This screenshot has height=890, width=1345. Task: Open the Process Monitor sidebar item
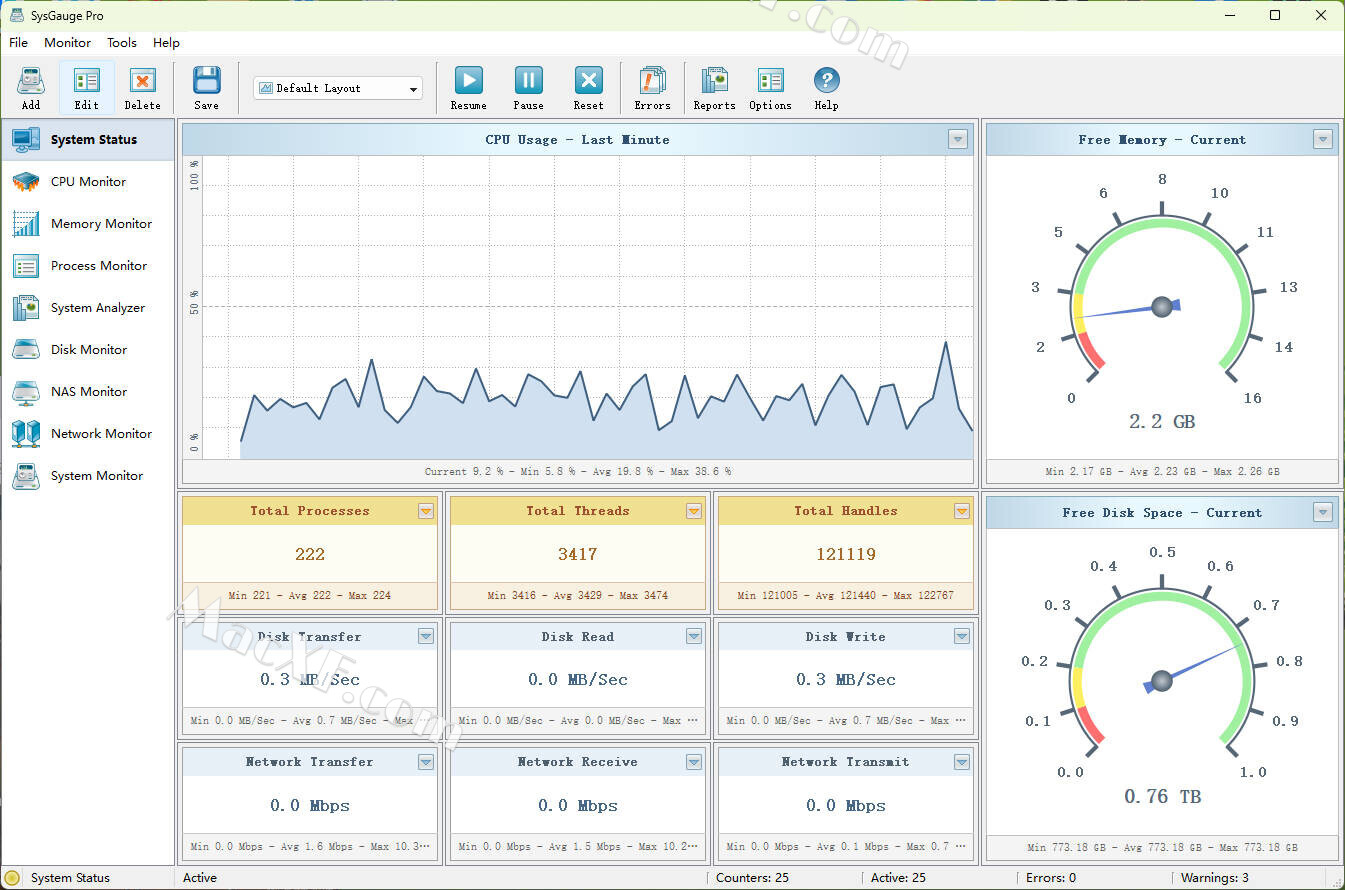98,266
